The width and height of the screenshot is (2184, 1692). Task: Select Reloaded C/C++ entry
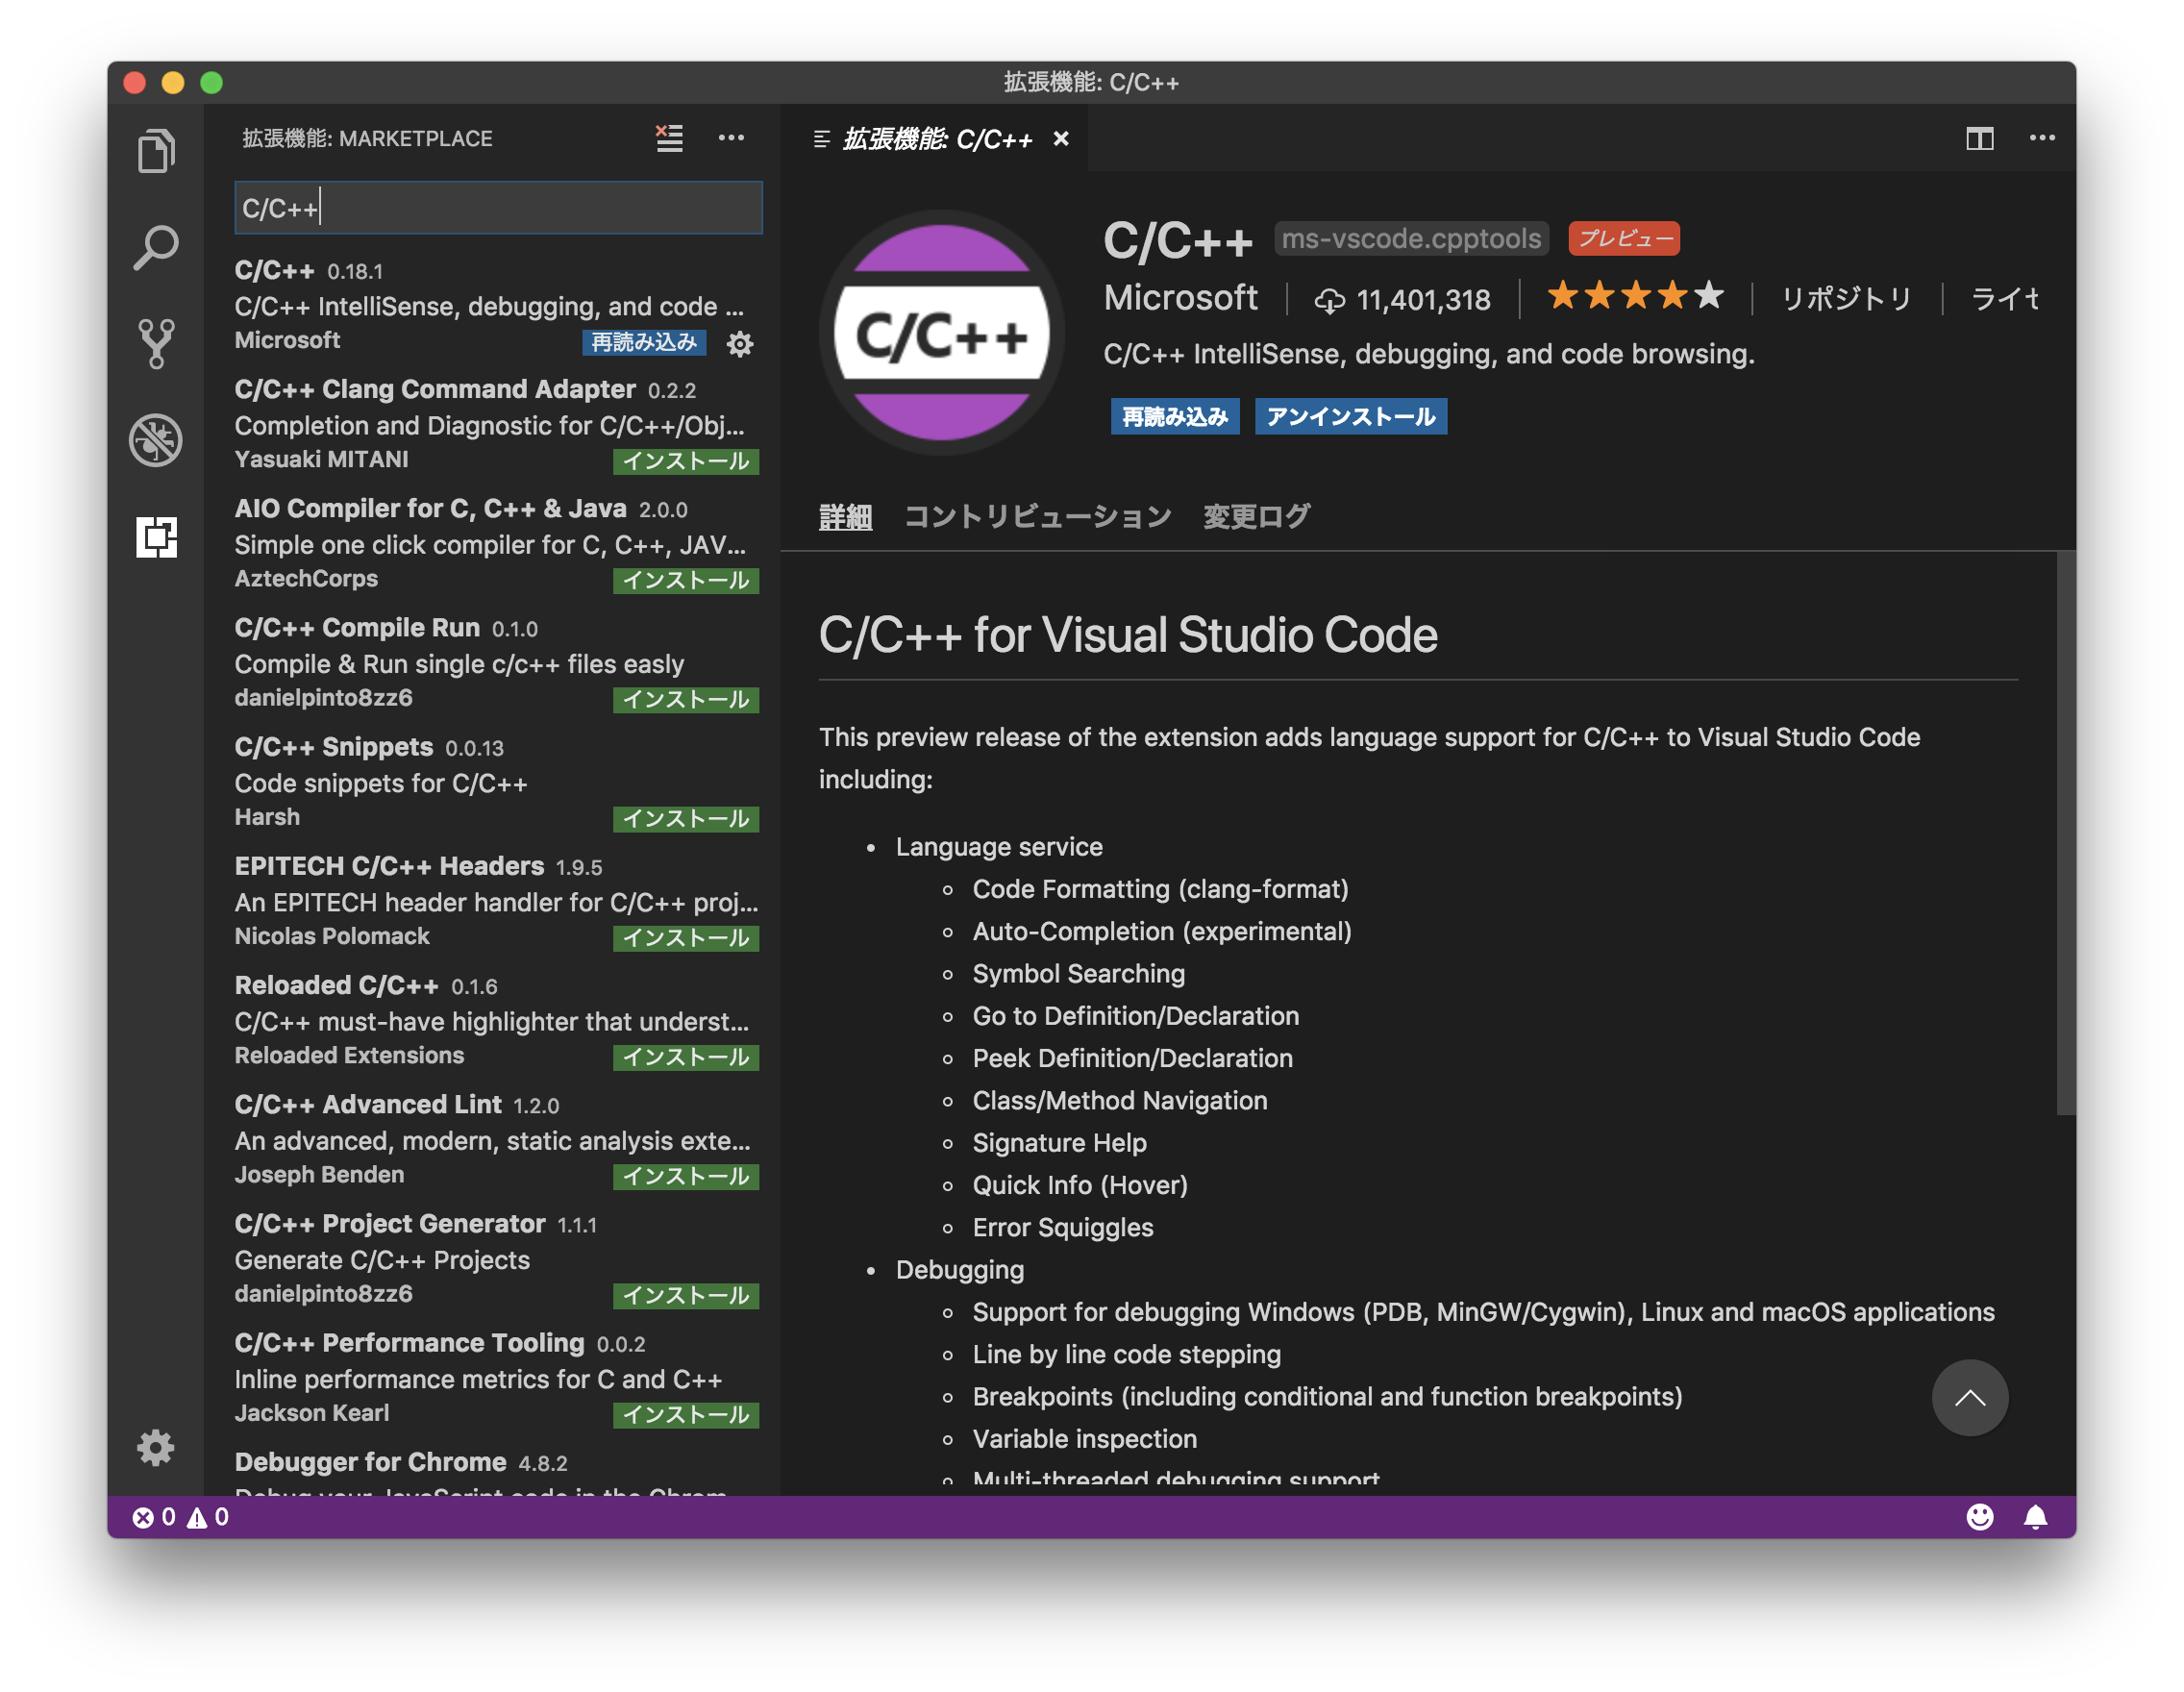(x=494, y=1019)
